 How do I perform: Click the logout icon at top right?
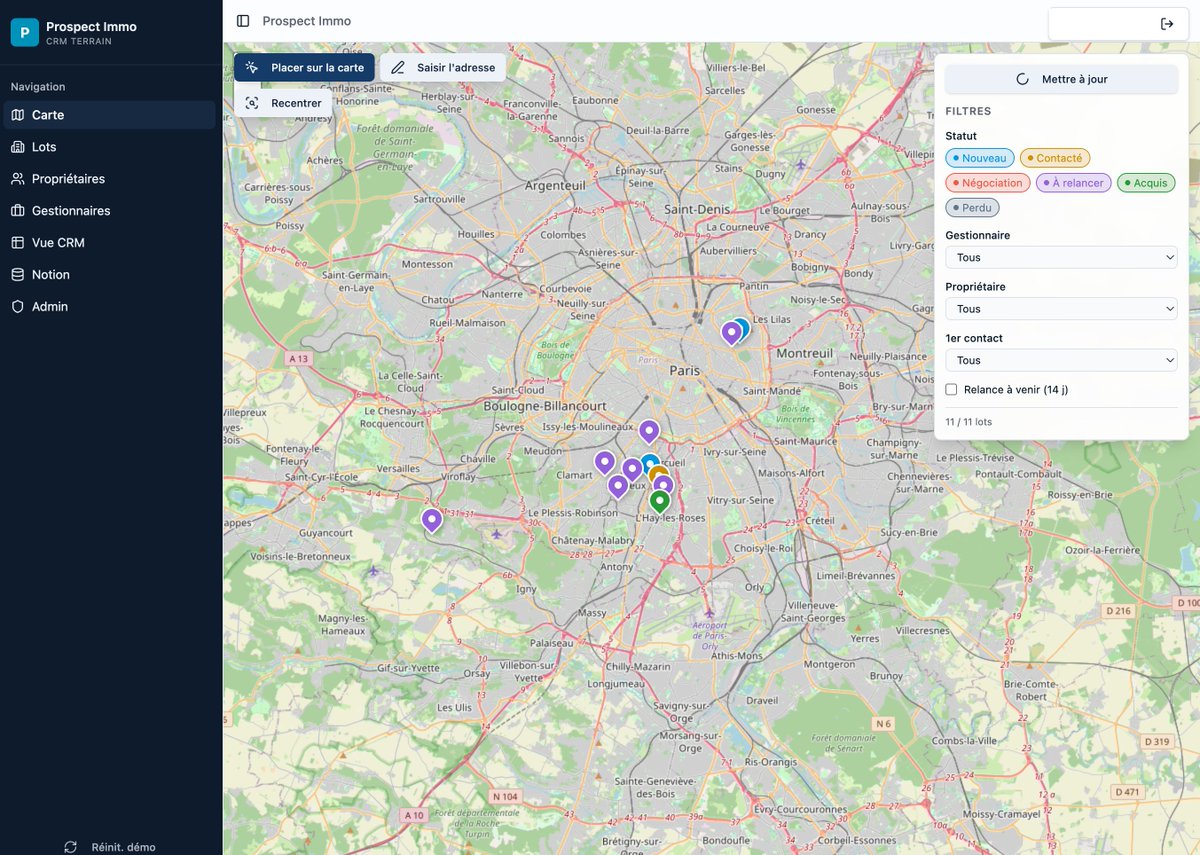pyautogui.click(x=1167, y=24)
